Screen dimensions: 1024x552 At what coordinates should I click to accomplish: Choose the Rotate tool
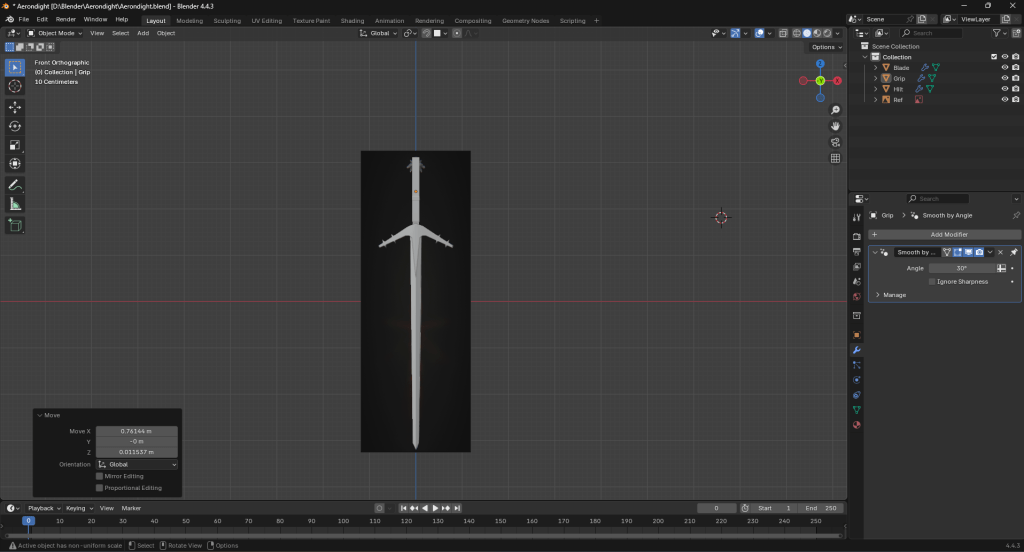[15, 126]
